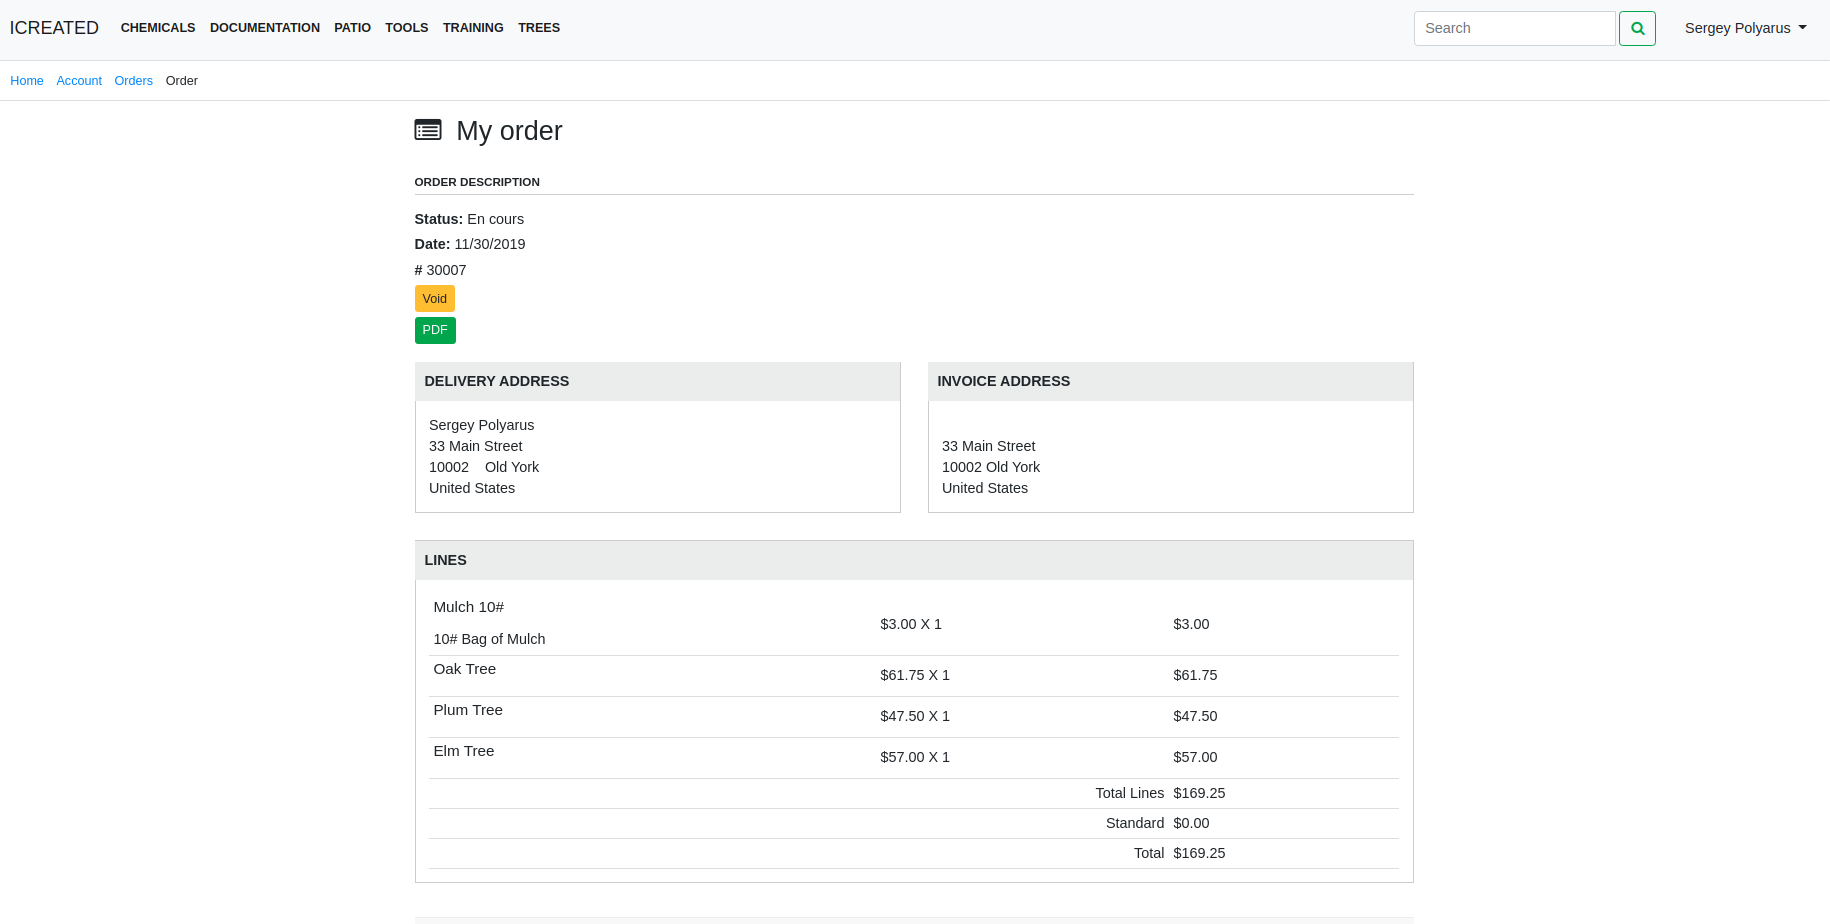This screenshot has height=924, width=1830.
Task: Click the Plum Tree product name
Action: click(x=468, y=710)
